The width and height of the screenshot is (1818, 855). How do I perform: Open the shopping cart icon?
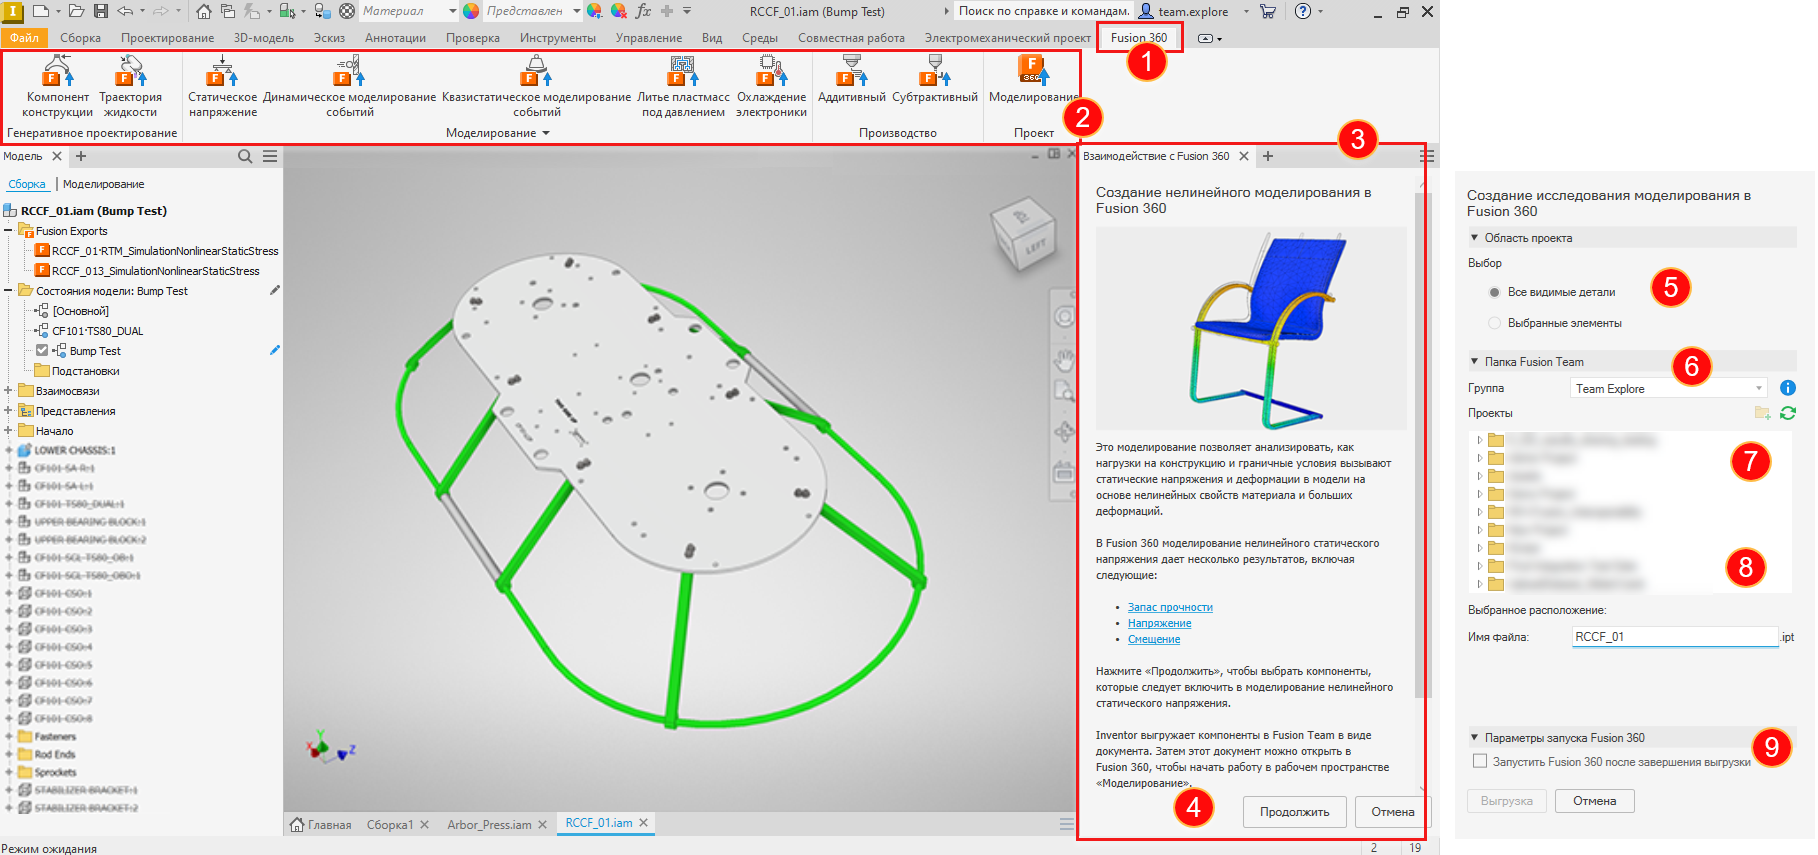pos(1268,11)
